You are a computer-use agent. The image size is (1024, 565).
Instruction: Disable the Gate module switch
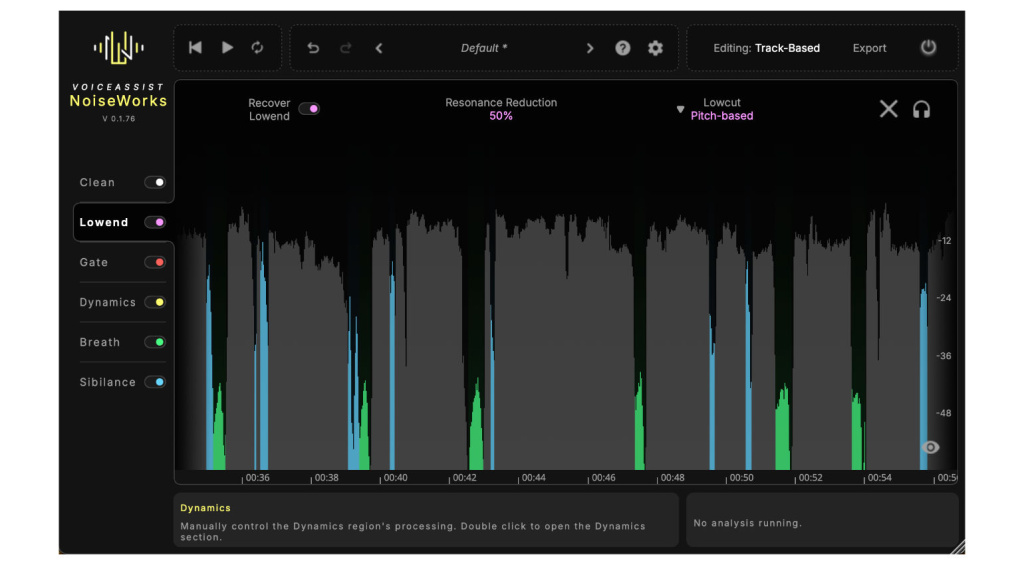155,262
